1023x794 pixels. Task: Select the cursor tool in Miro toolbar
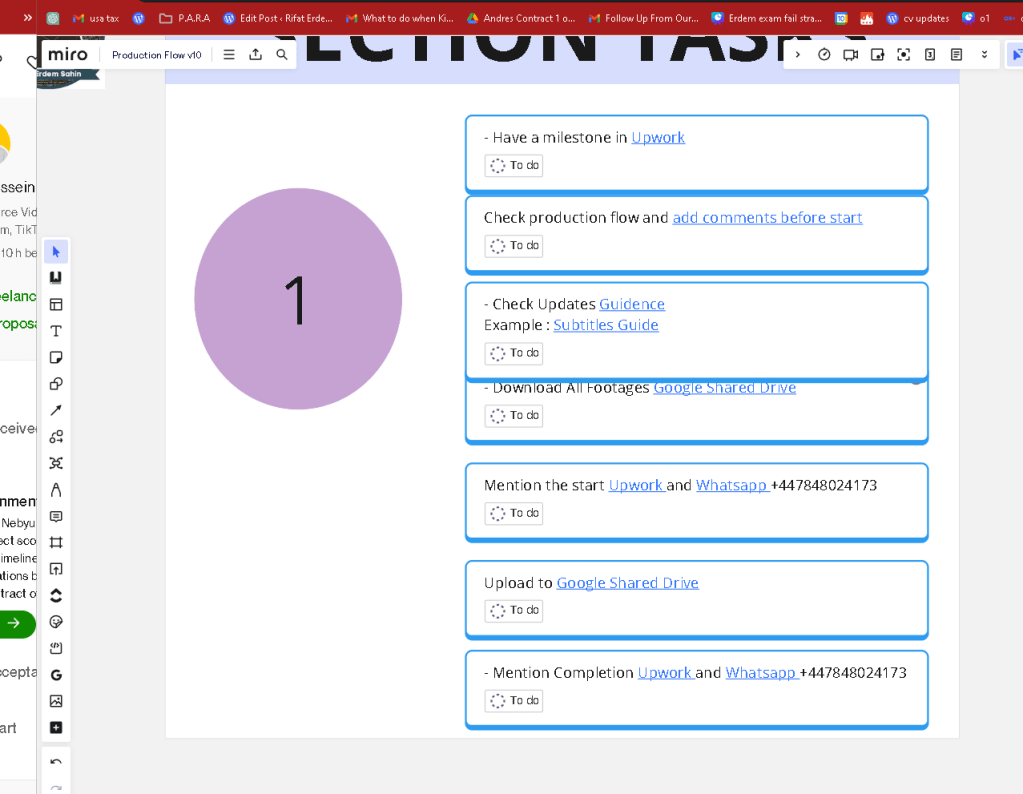tap(56, 252)
